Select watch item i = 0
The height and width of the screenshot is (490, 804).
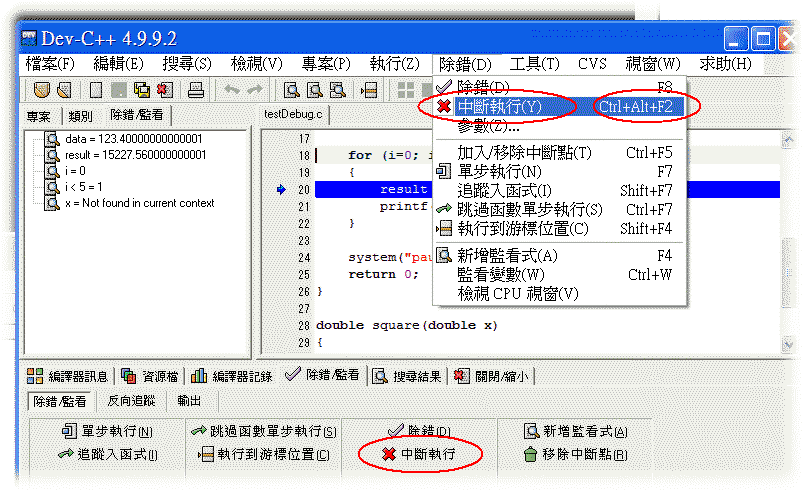tap(75, 171)
